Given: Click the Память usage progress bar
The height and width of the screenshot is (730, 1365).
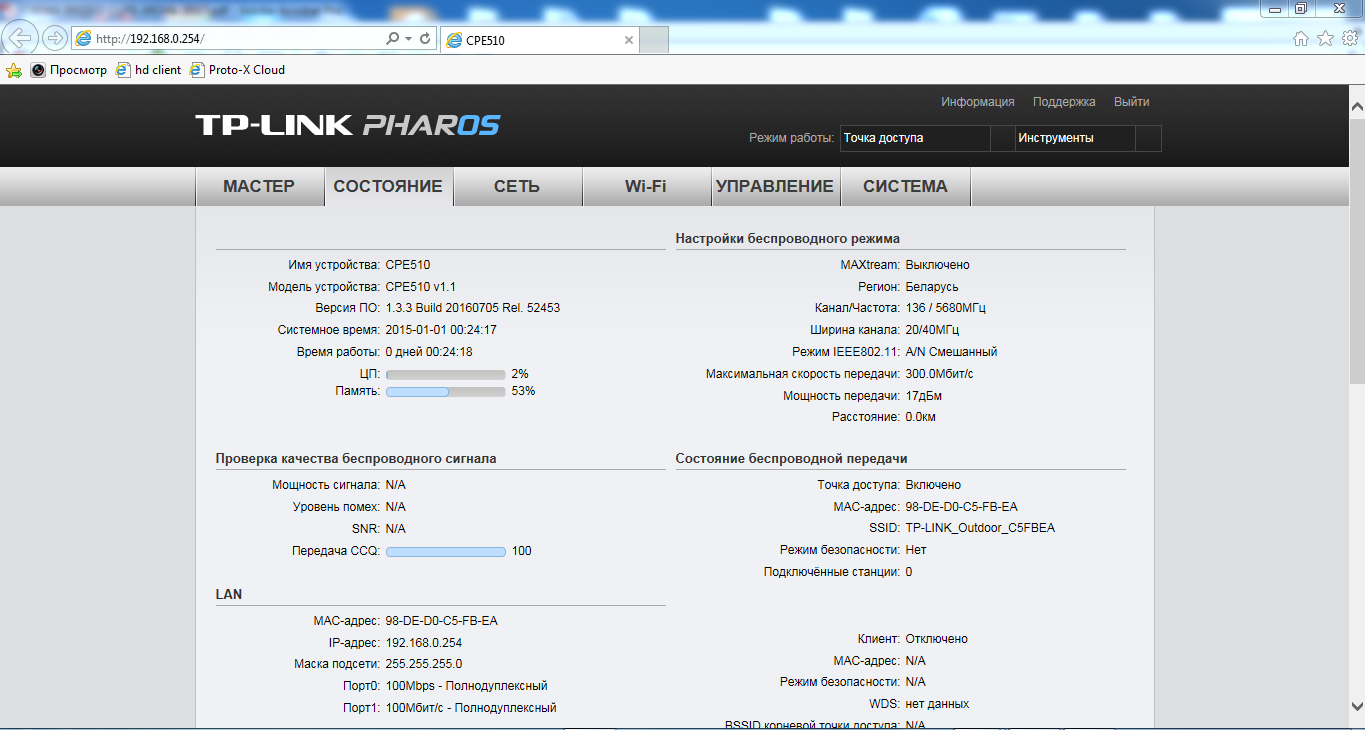Looking at the screenshot, I should tap(445, 392).
